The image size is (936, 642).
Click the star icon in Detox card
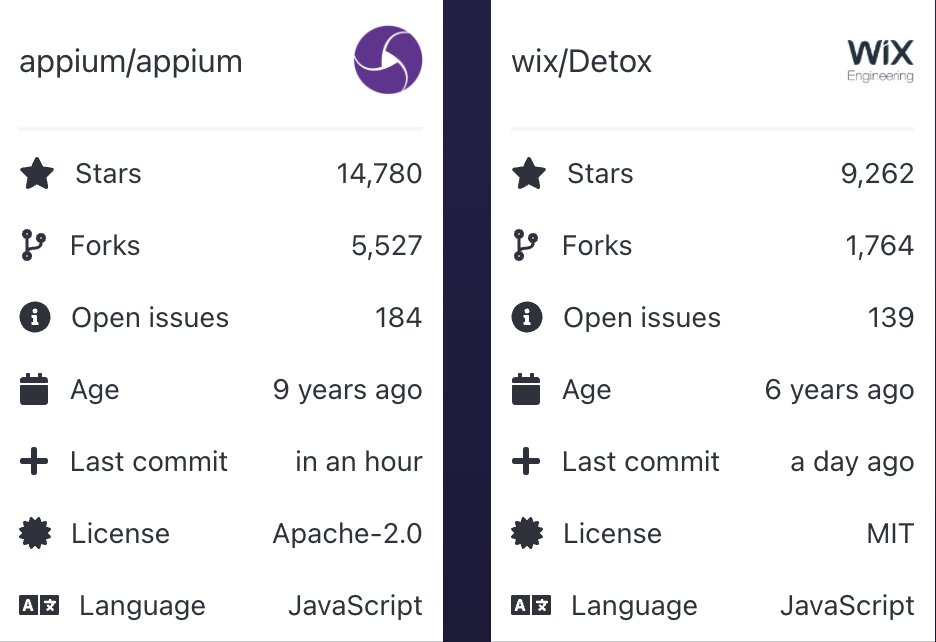click(x=529, y=173)
